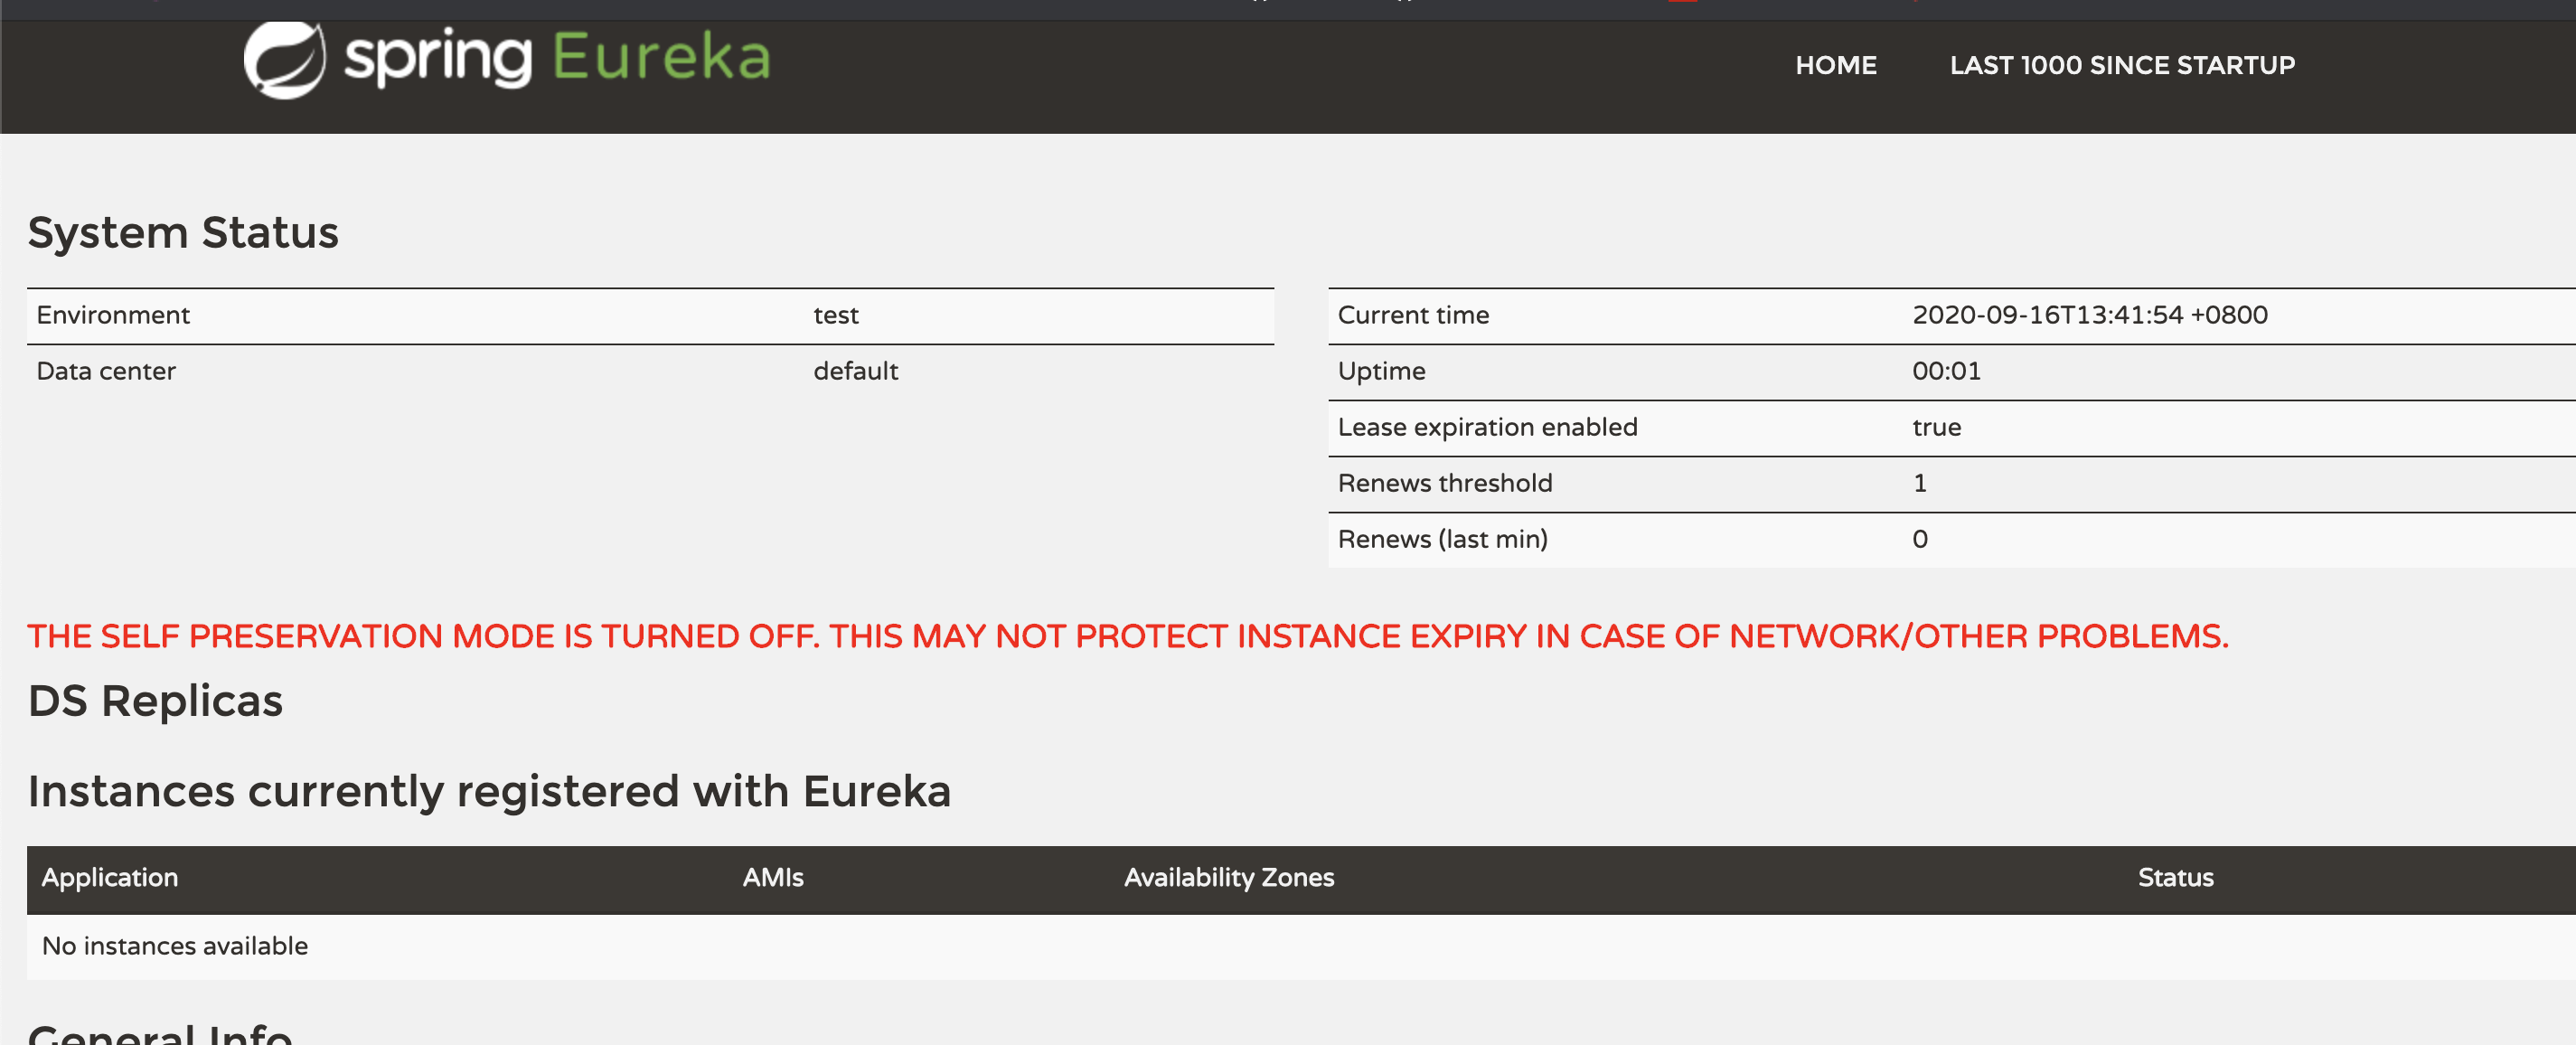Click the Uptime label
Viewport: 2576px width, 1045px height.
coord(1381,371)
